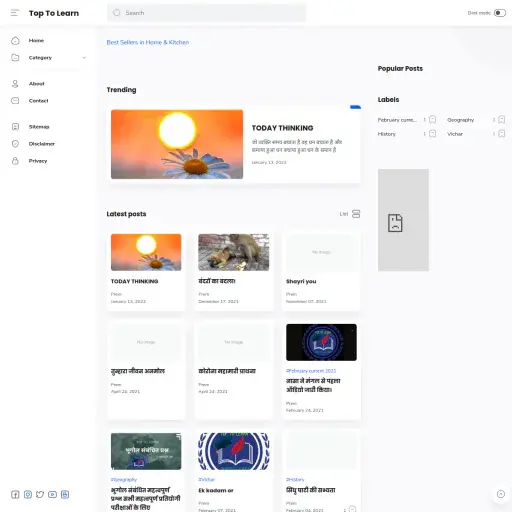
Task: Open the Sitemap menu item
Action: [39, 127]
